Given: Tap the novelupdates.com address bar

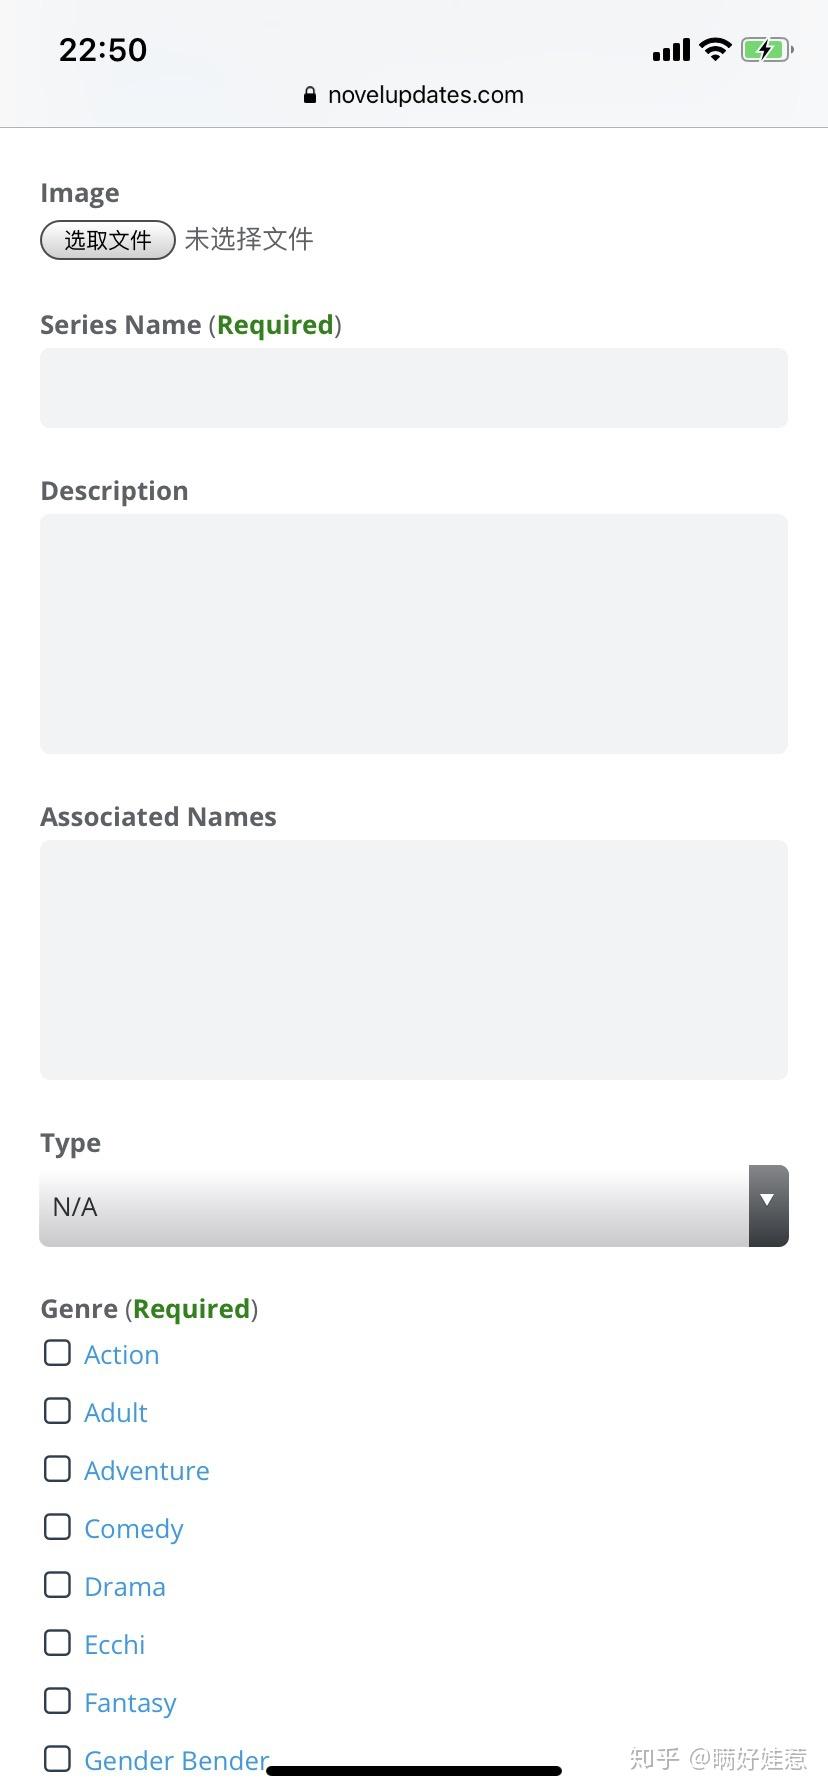Looking at the screenshot, I should coord(426,96).
